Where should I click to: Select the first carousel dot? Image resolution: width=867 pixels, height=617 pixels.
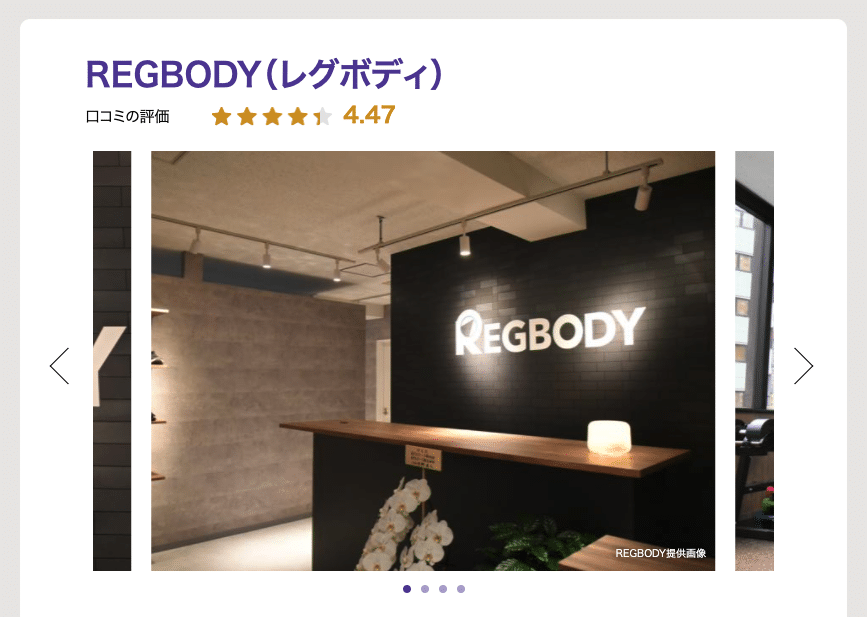[407, 589]
